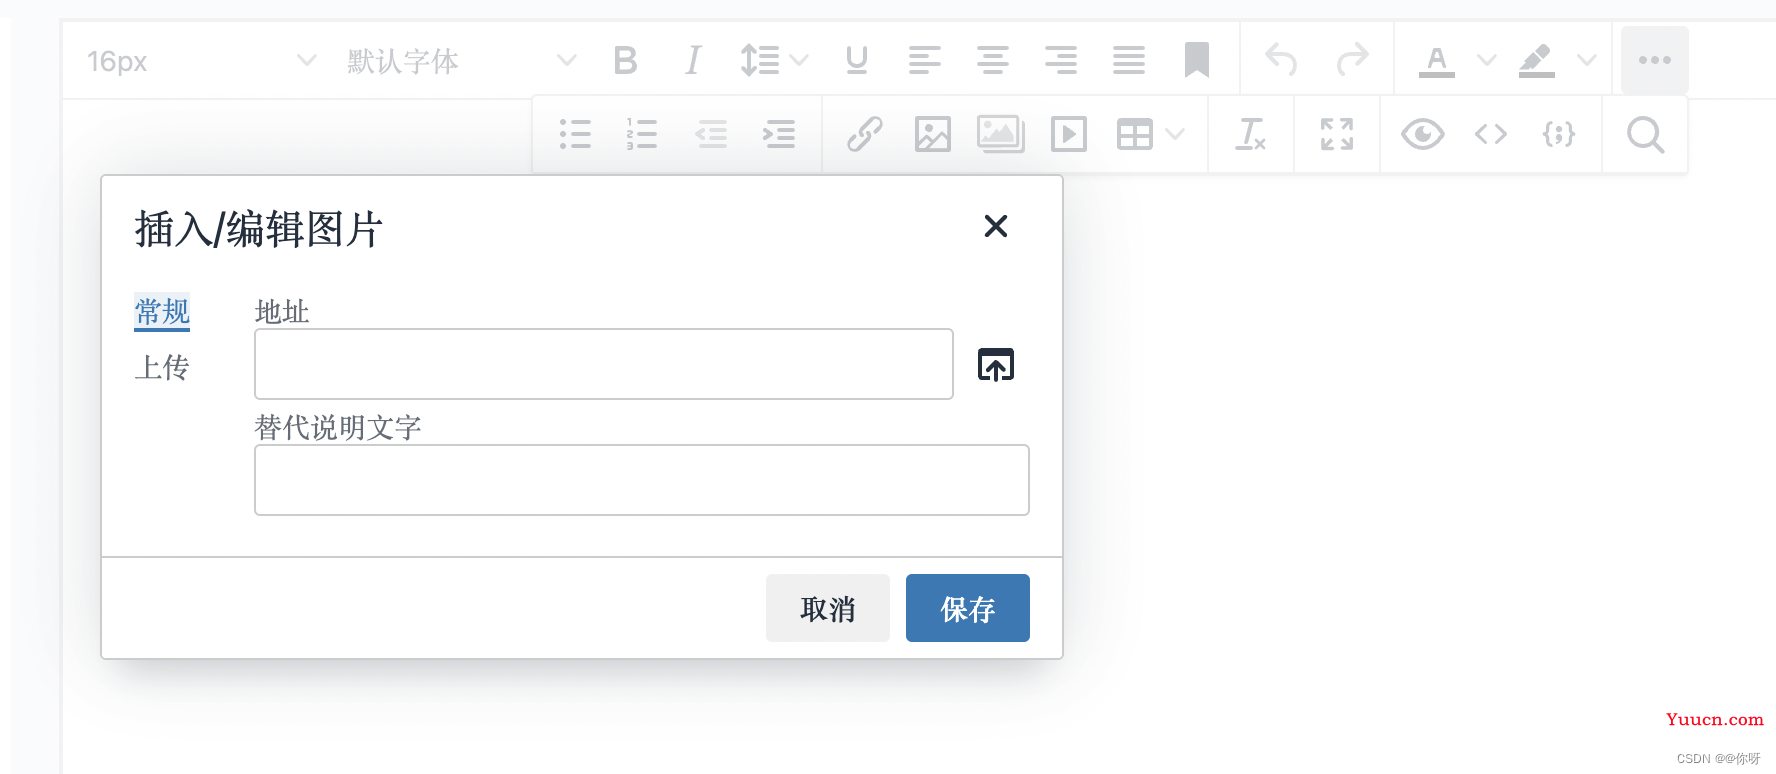The image size is (1776, 774).
Task: Clear text formatting
Action: tap(1251, 134)
